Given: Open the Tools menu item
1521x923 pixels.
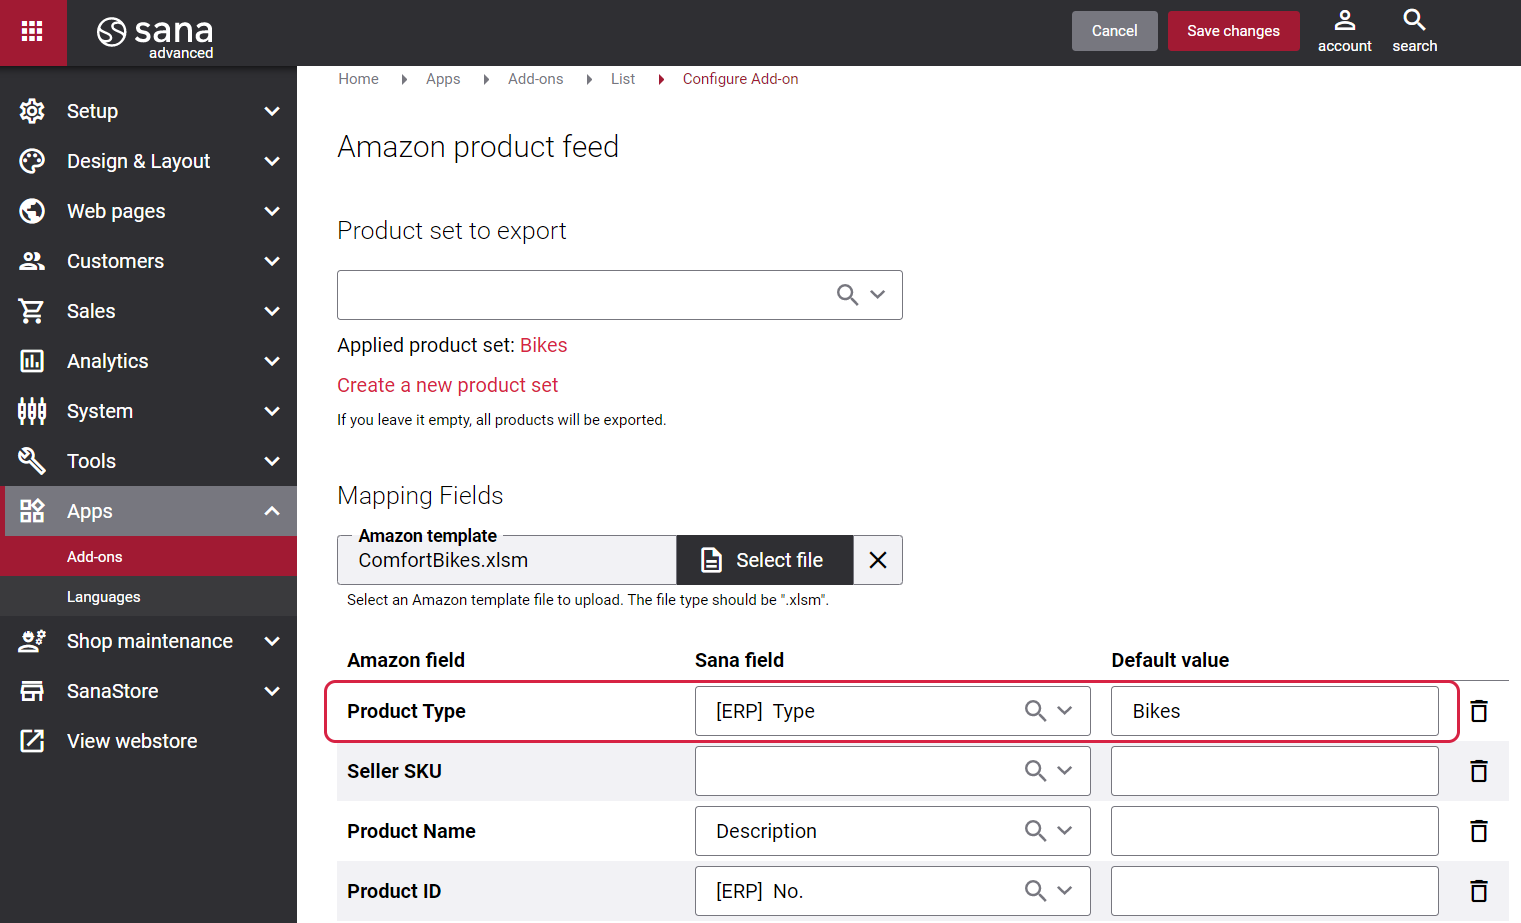Looking at the screenshot, I should coord(148,461).
